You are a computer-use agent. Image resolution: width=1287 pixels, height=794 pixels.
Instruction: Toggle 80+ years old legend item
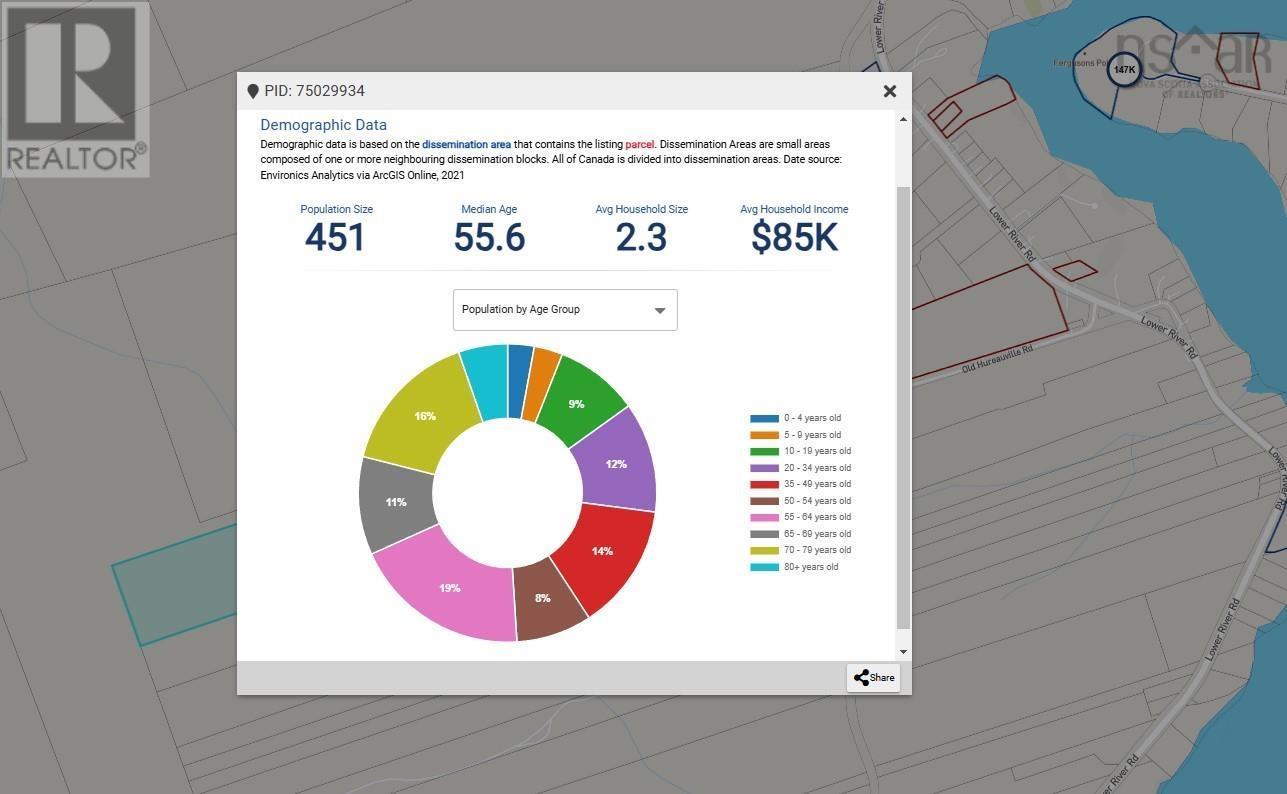click(x=810, y=567)
